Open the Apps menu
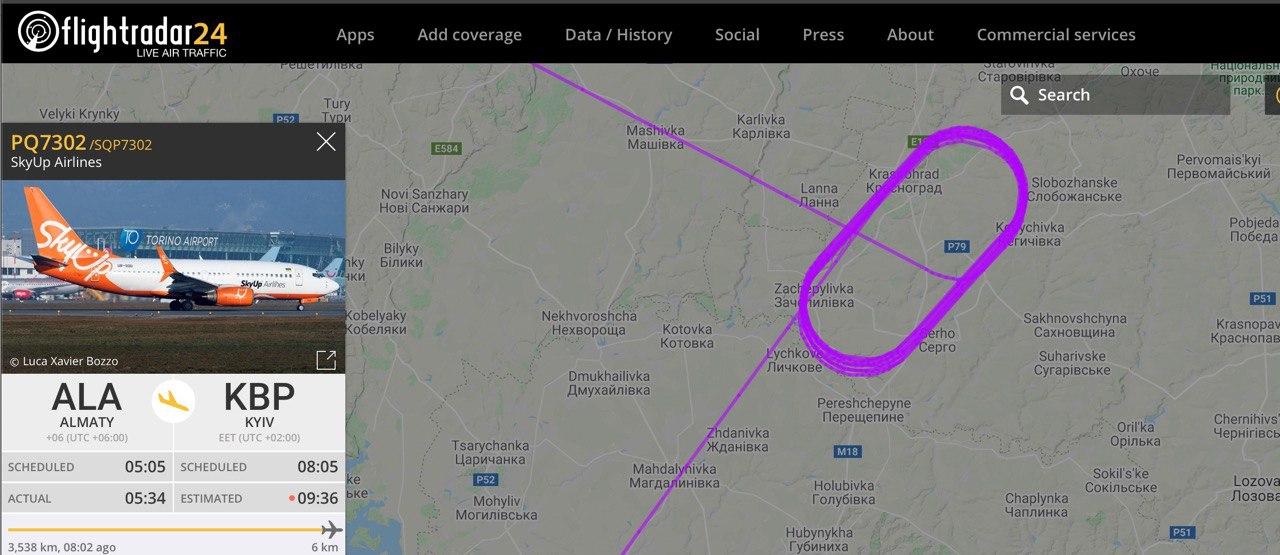The height and width of the screenshot is (555, 1280). (355, 35)
